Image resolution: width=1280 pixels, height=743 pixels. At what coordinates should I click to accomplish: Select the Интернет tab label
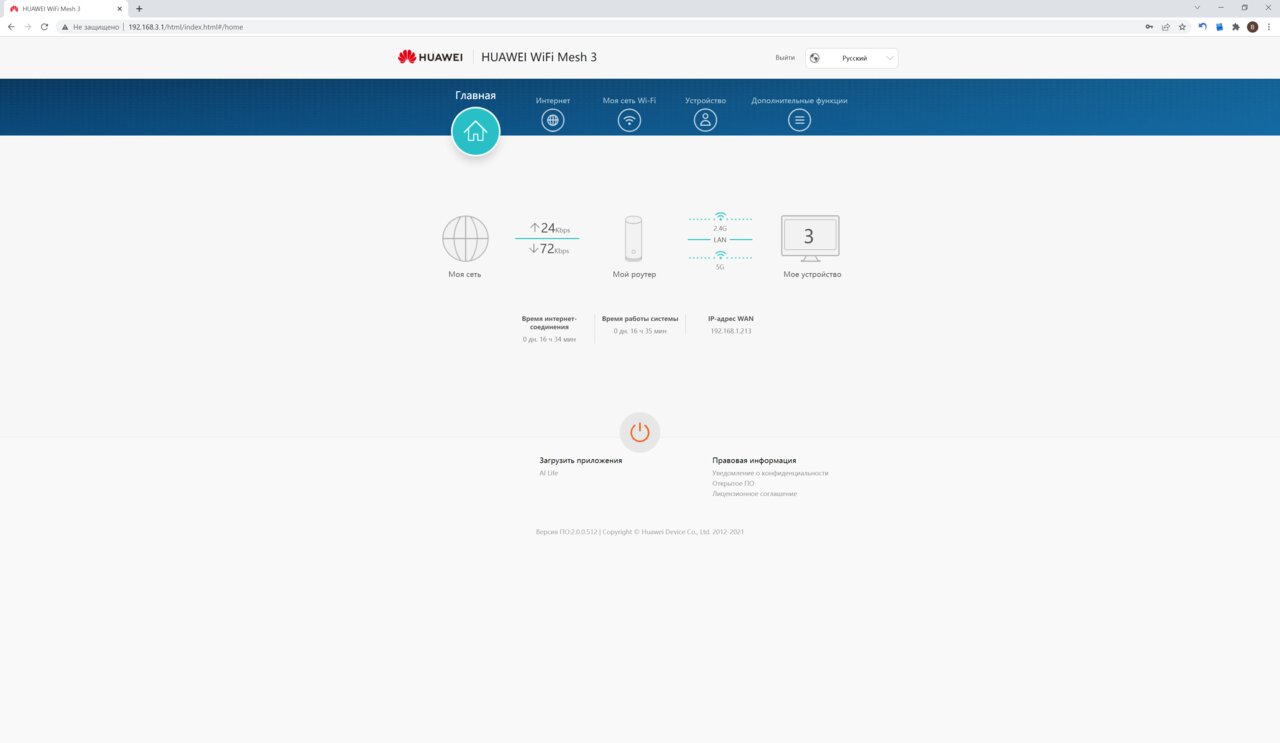(553, 101)
